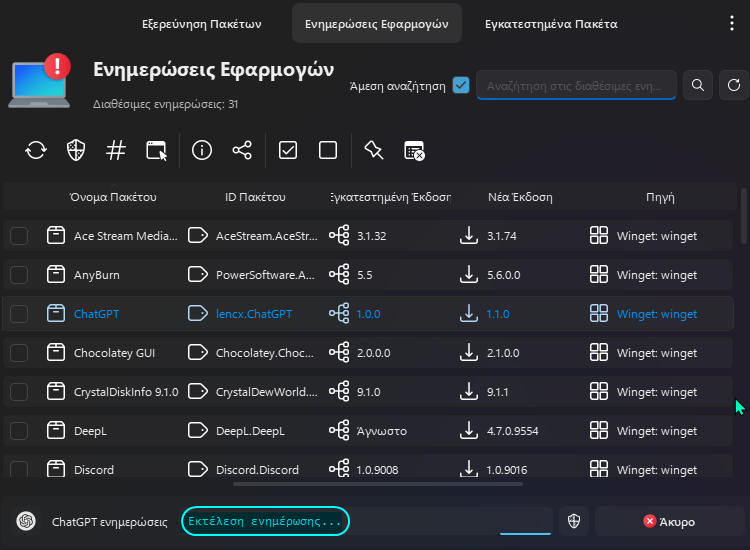Viewport: 750px width, 550px height.
Task: Click the update selected packages refresh icon
Action: coord(36,151)
